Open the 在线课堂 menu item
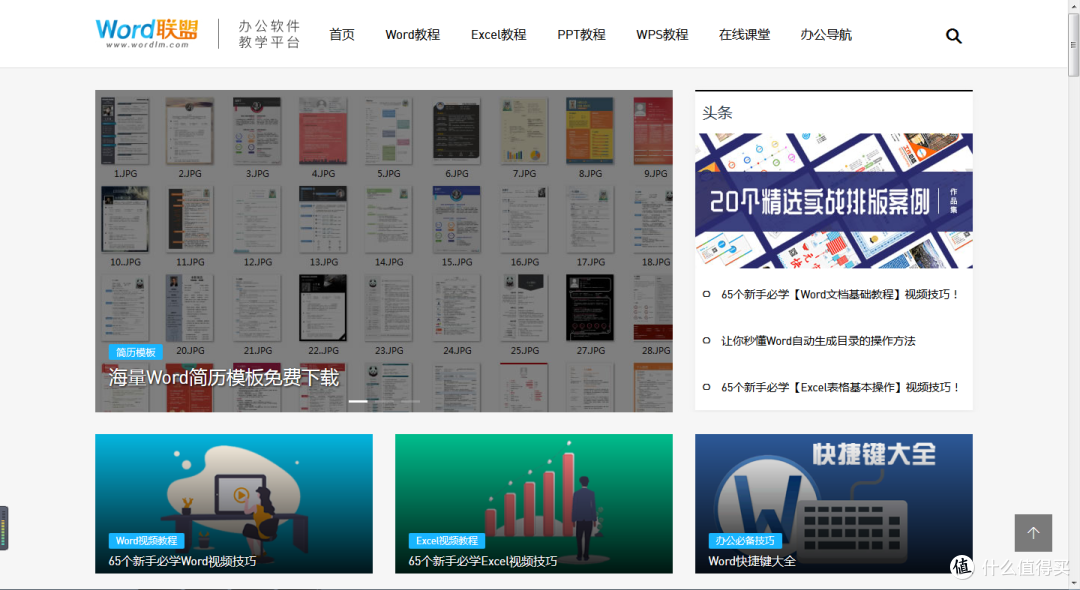Viewport: 1080px width, 590px height. [745, 34]
